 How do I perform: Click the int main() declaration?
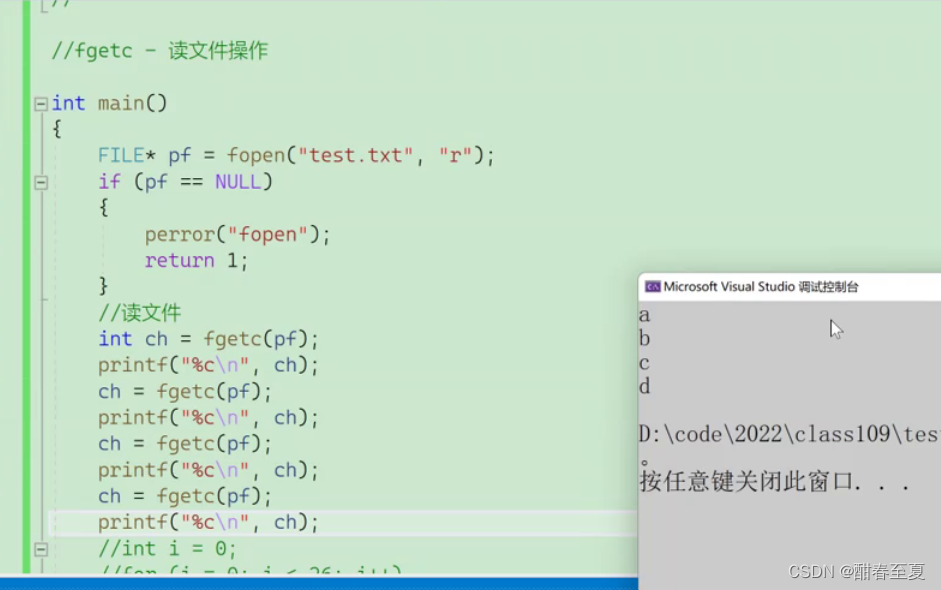pyautogui.click(x=109, y=104)
